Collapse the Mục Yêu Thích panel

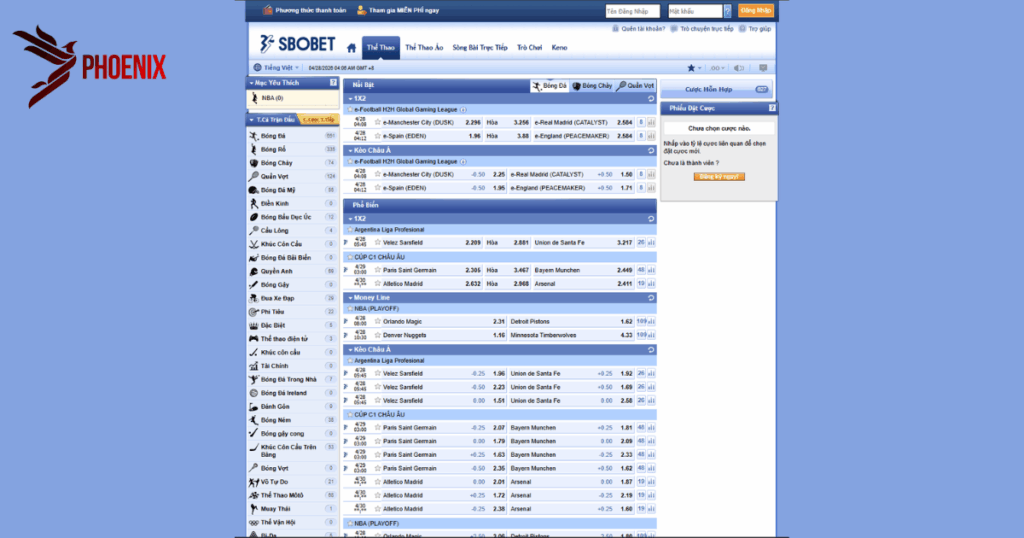pyautogui.click(x=251, y=83)
